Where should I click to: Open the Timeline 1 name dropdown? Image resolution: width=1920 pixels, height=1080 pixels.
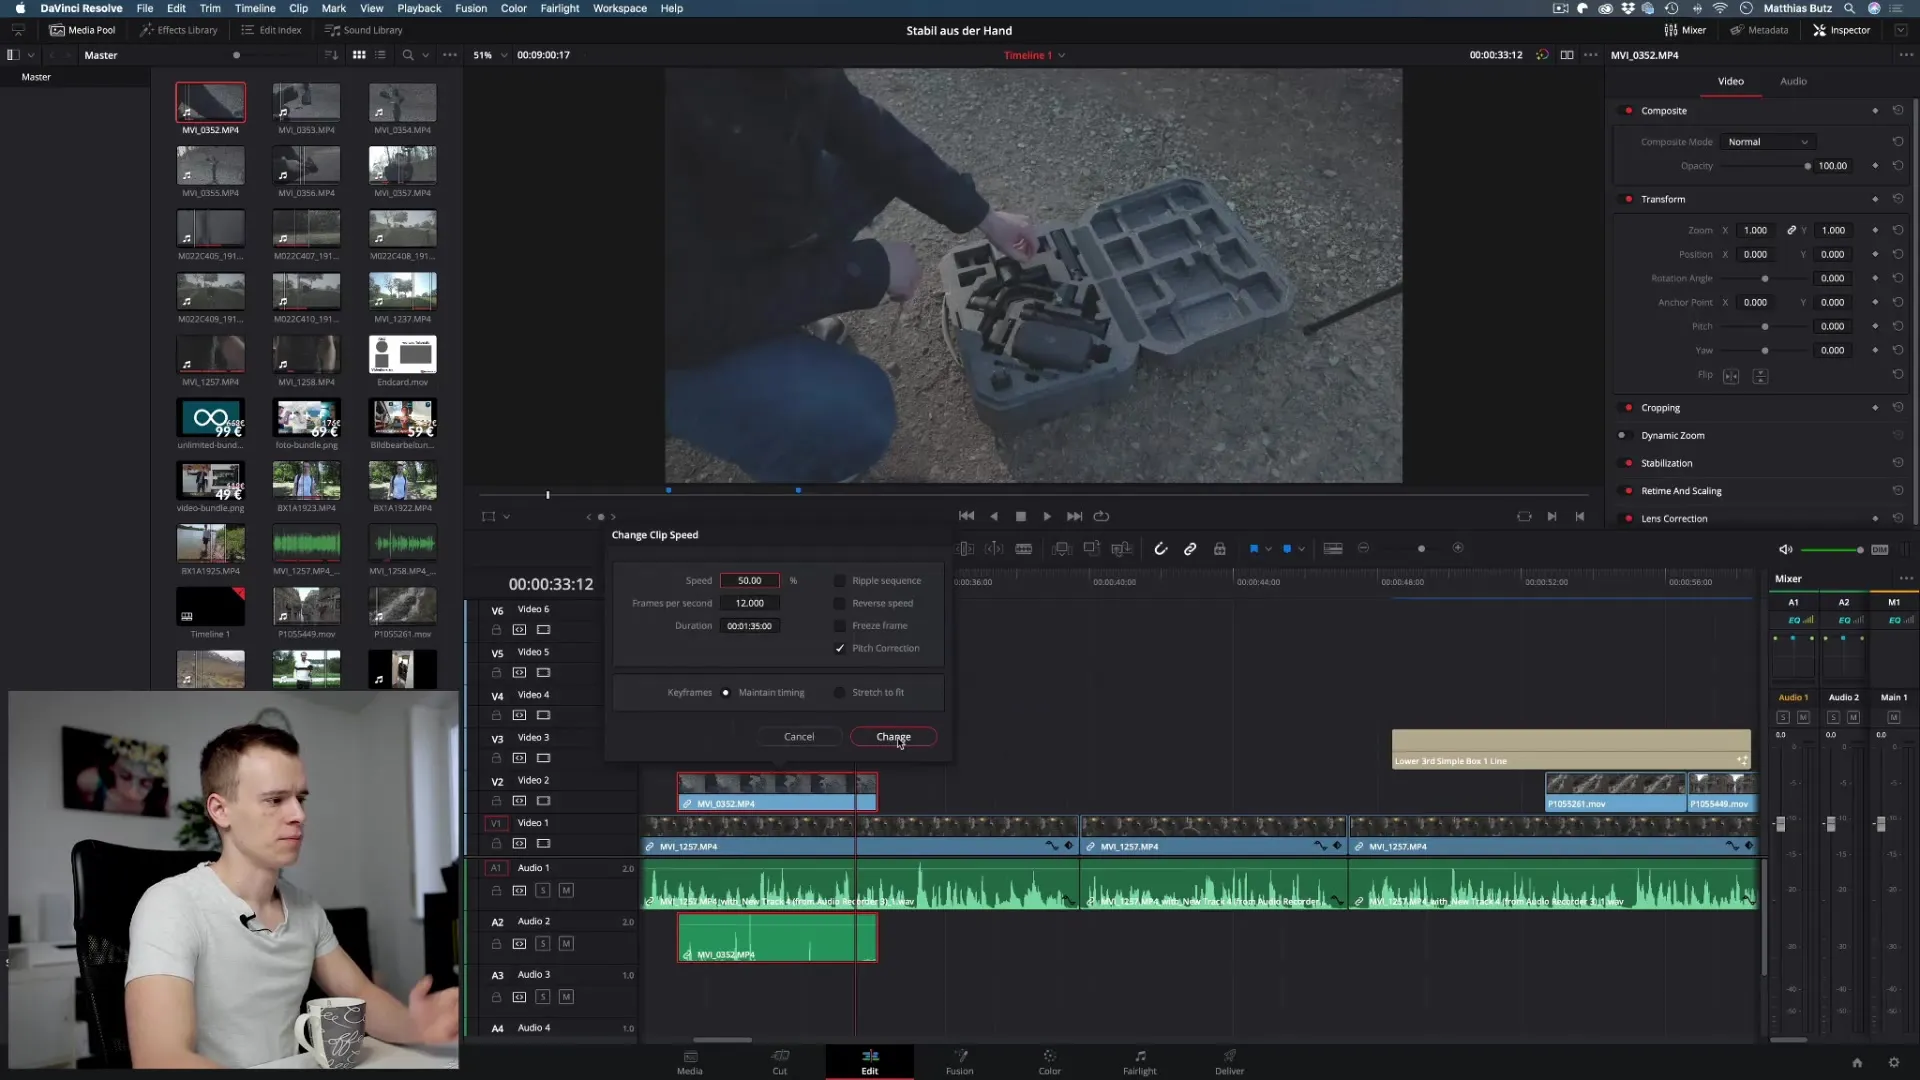coord(1035,55)
